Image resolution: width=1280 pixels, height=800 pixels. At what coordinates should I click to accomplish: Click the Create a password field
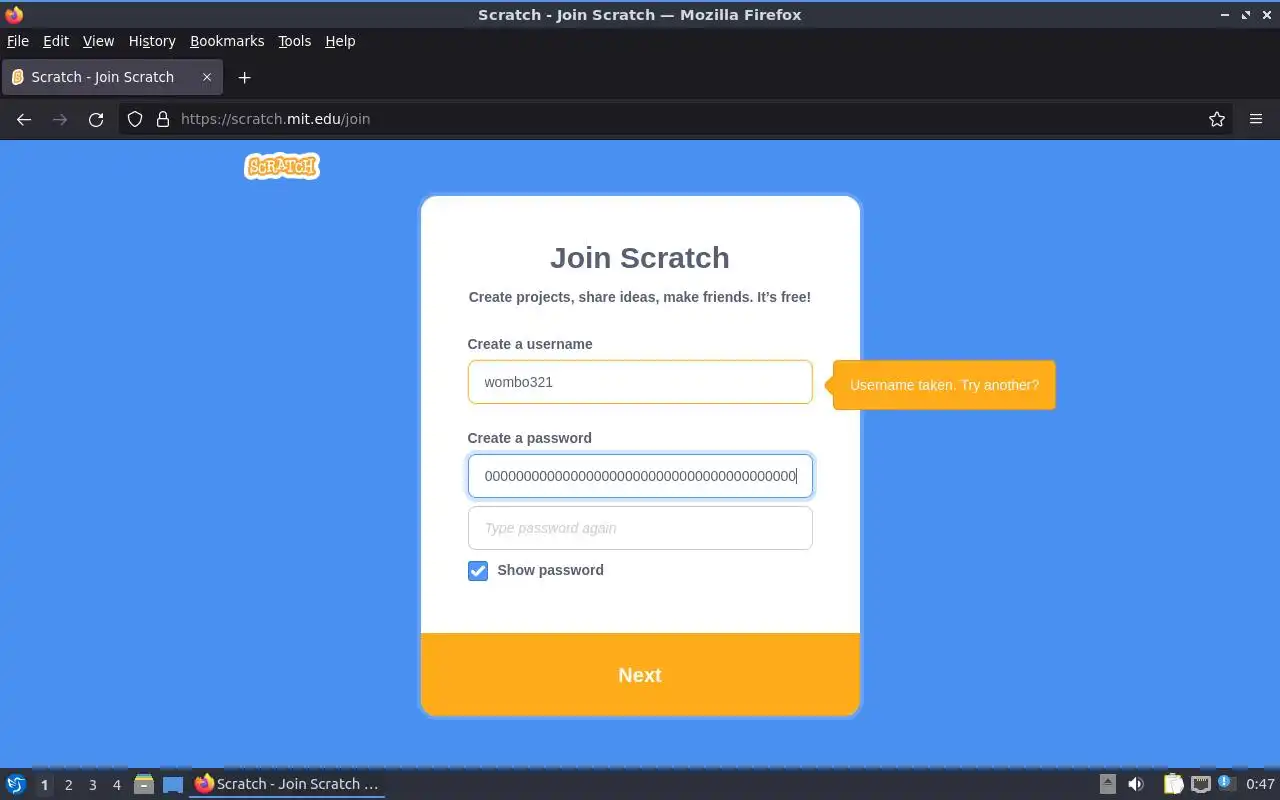click(x=640, y=476)
